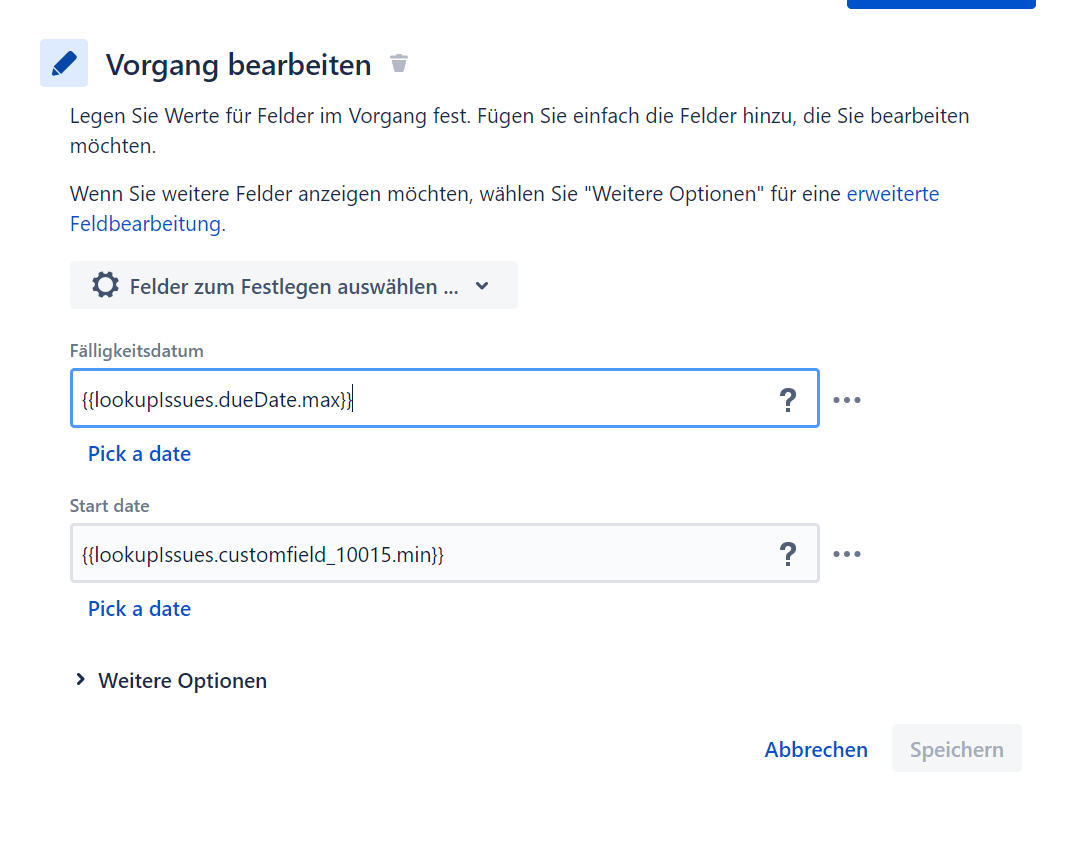Open help for the Start date field

point(788,554)
